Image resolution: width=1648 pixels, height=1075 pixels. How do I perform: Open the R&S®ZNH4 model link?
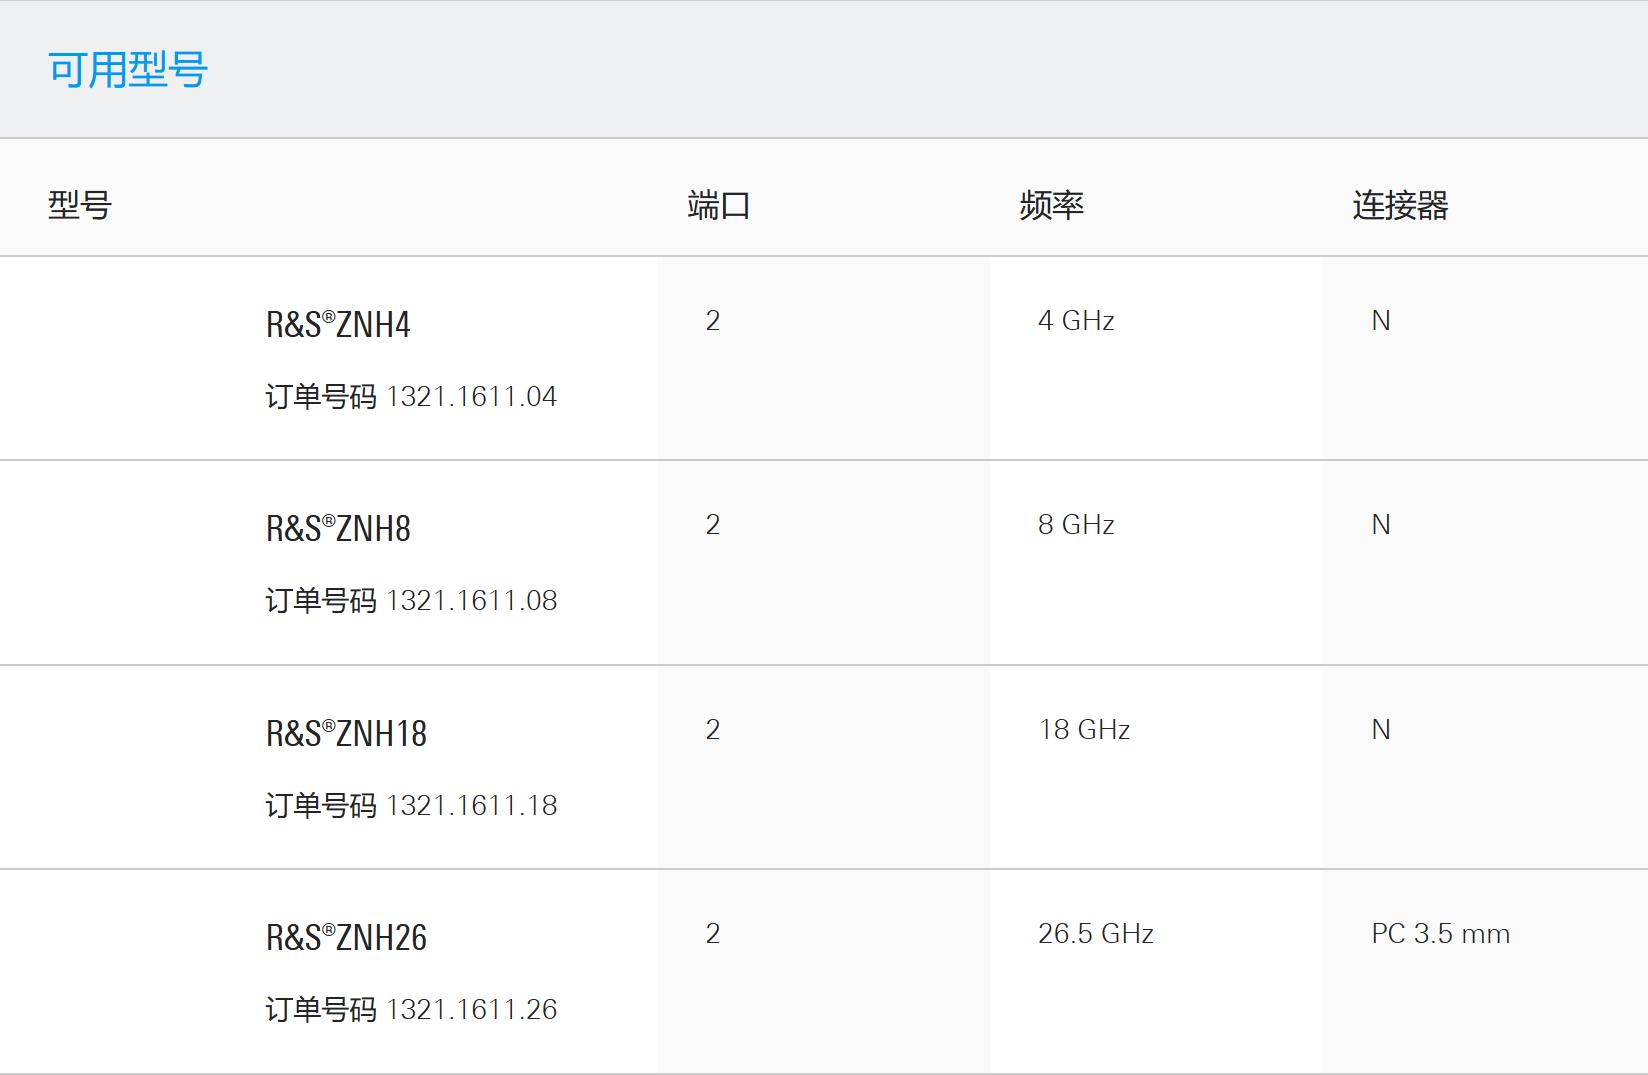pyautogui.click(x=338, y=325)
